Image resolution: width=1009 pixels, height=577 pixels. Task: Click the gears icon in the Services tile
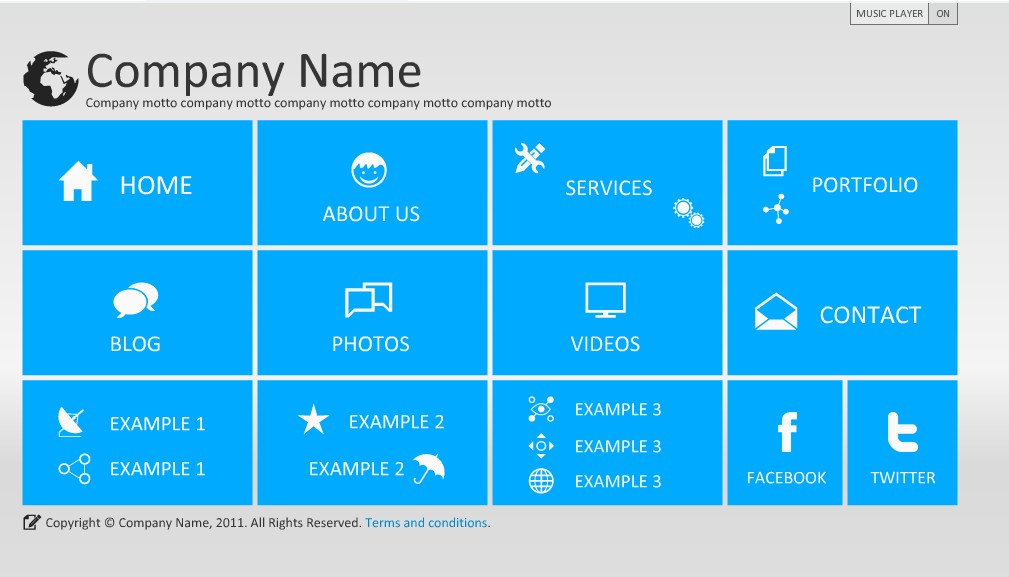688,212
